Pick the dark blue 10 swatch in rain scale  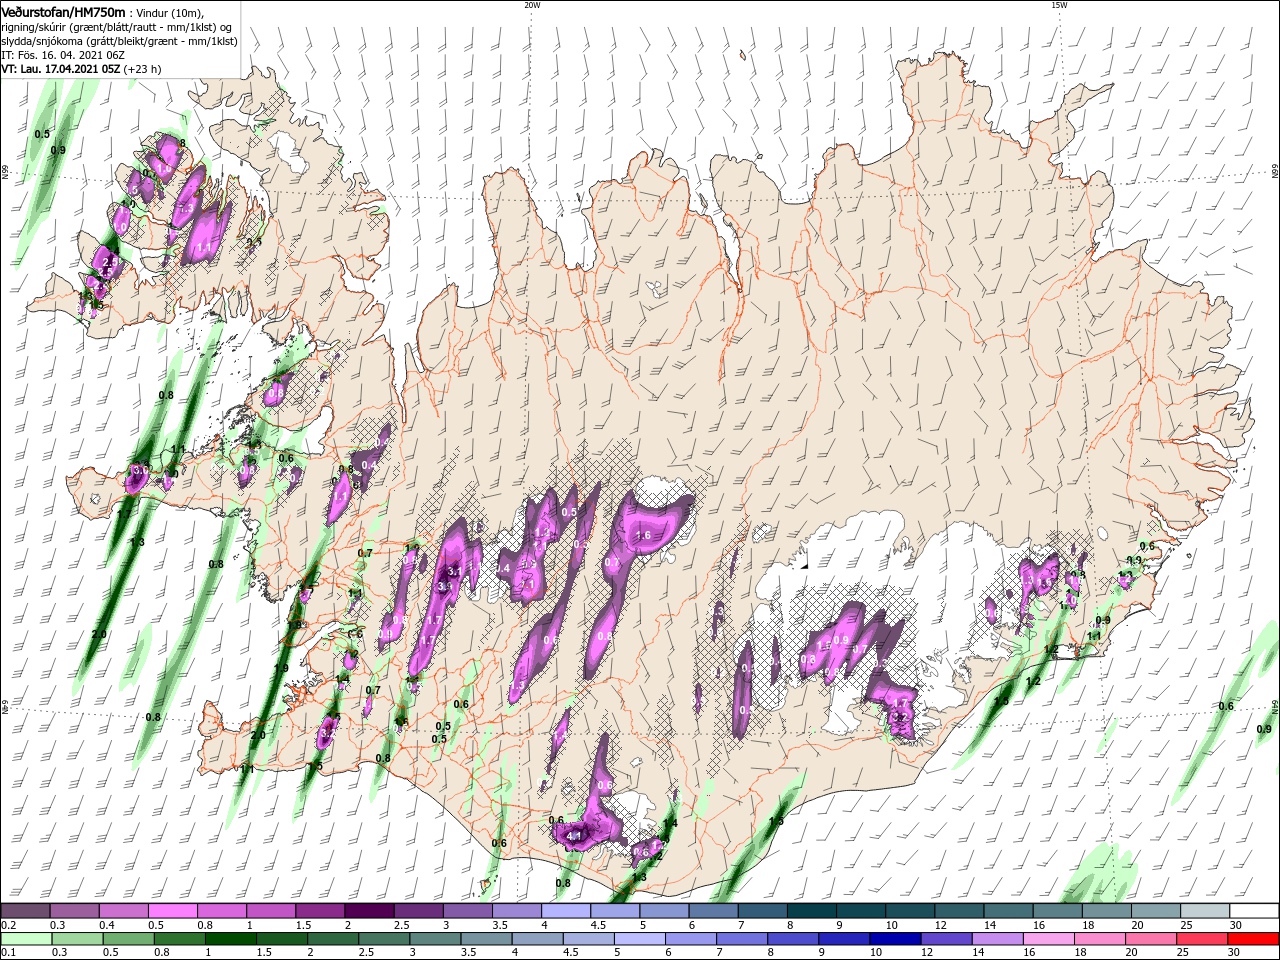click(895, 939)
